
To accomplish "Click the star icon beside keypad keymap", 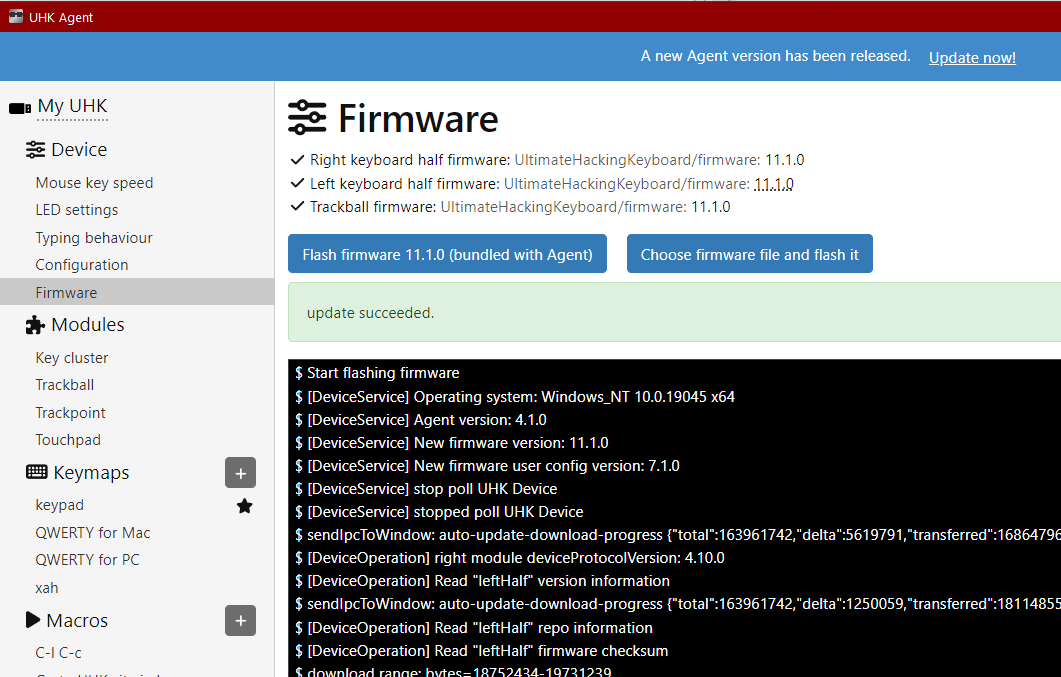I will [244, 506].
